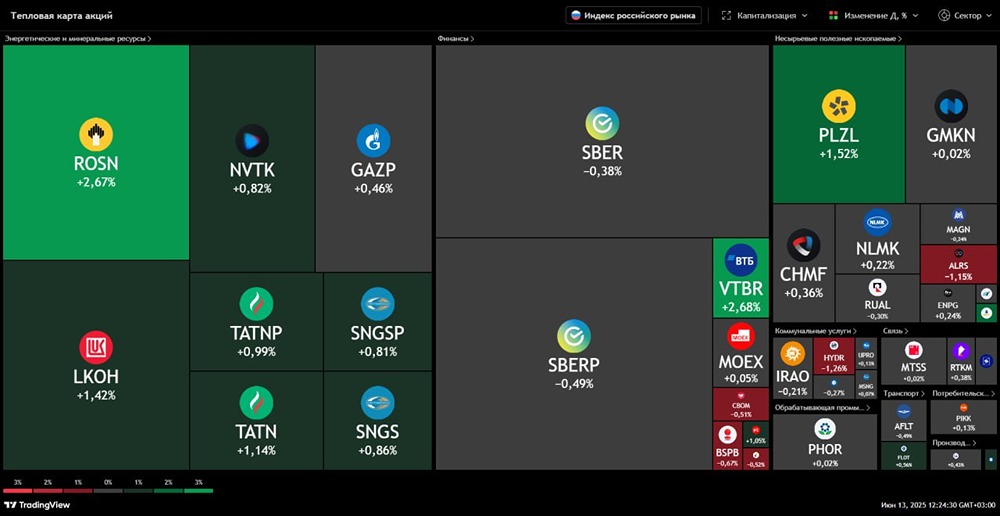This screenshot has height=516, width=1000.
Task: Click the yellow Polyus logo on PLZL
Action: [x=839, y=107]
